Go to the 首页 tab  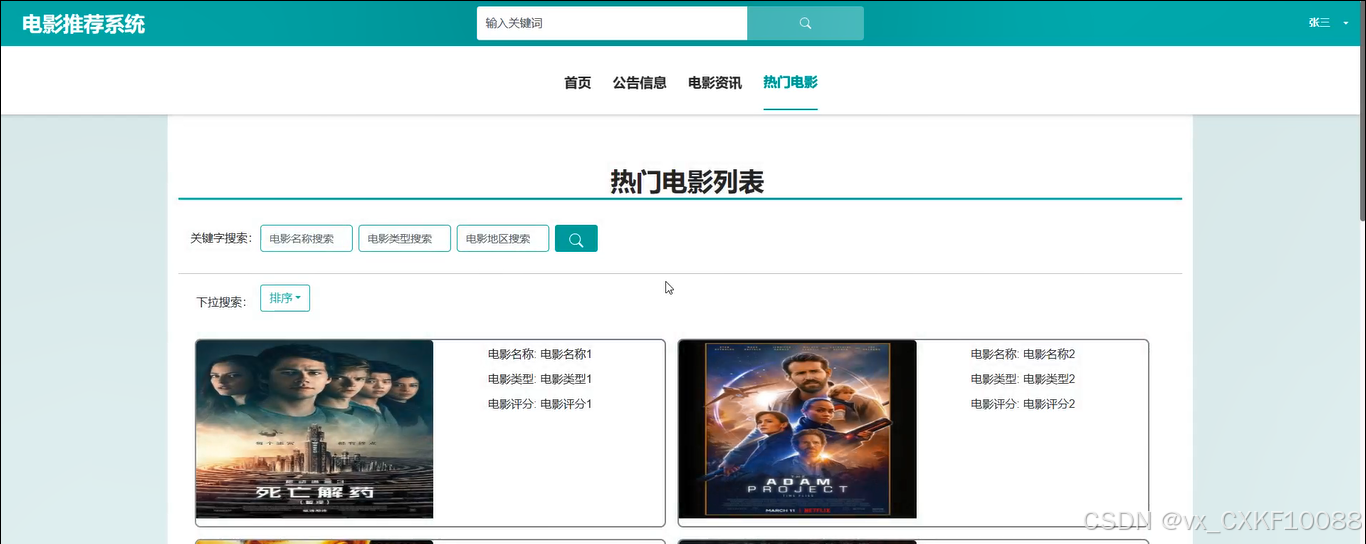[578, 83]
